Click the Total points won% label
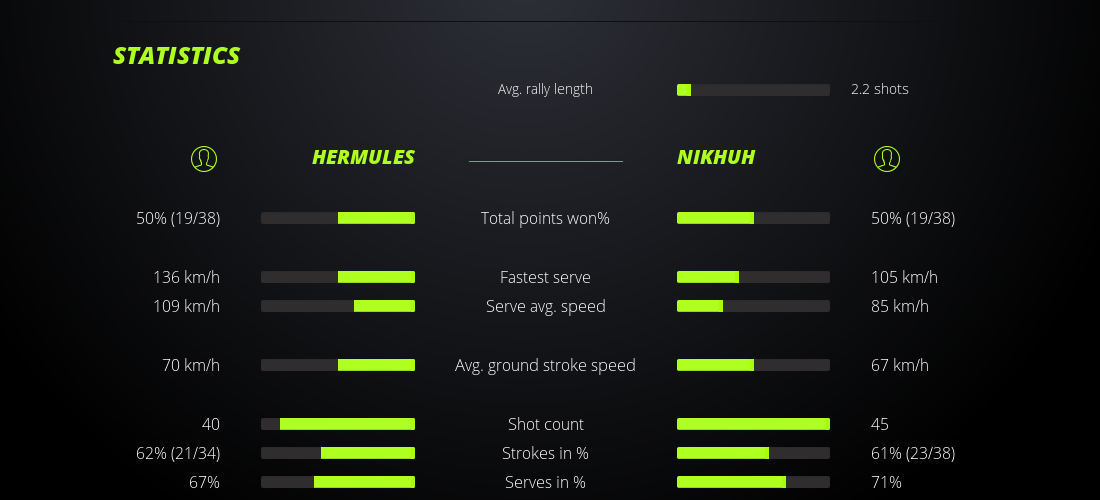The width and height of the screenshot is (1100, 500). click(x=545, y=218)
